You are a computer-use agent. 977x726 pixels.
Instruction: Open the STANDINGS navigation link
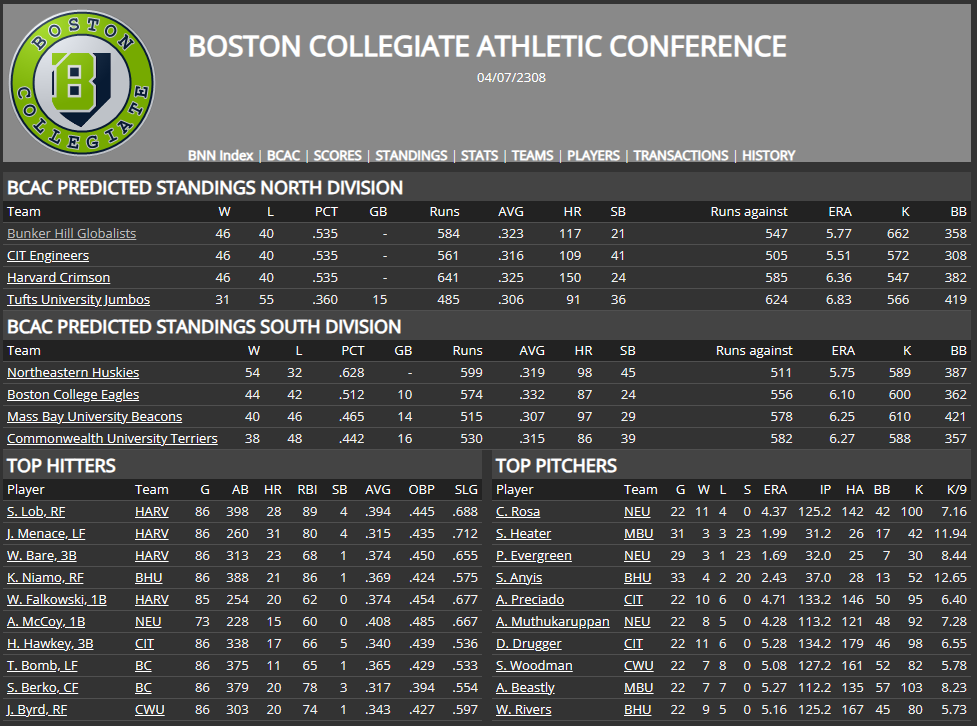point(411,155)
